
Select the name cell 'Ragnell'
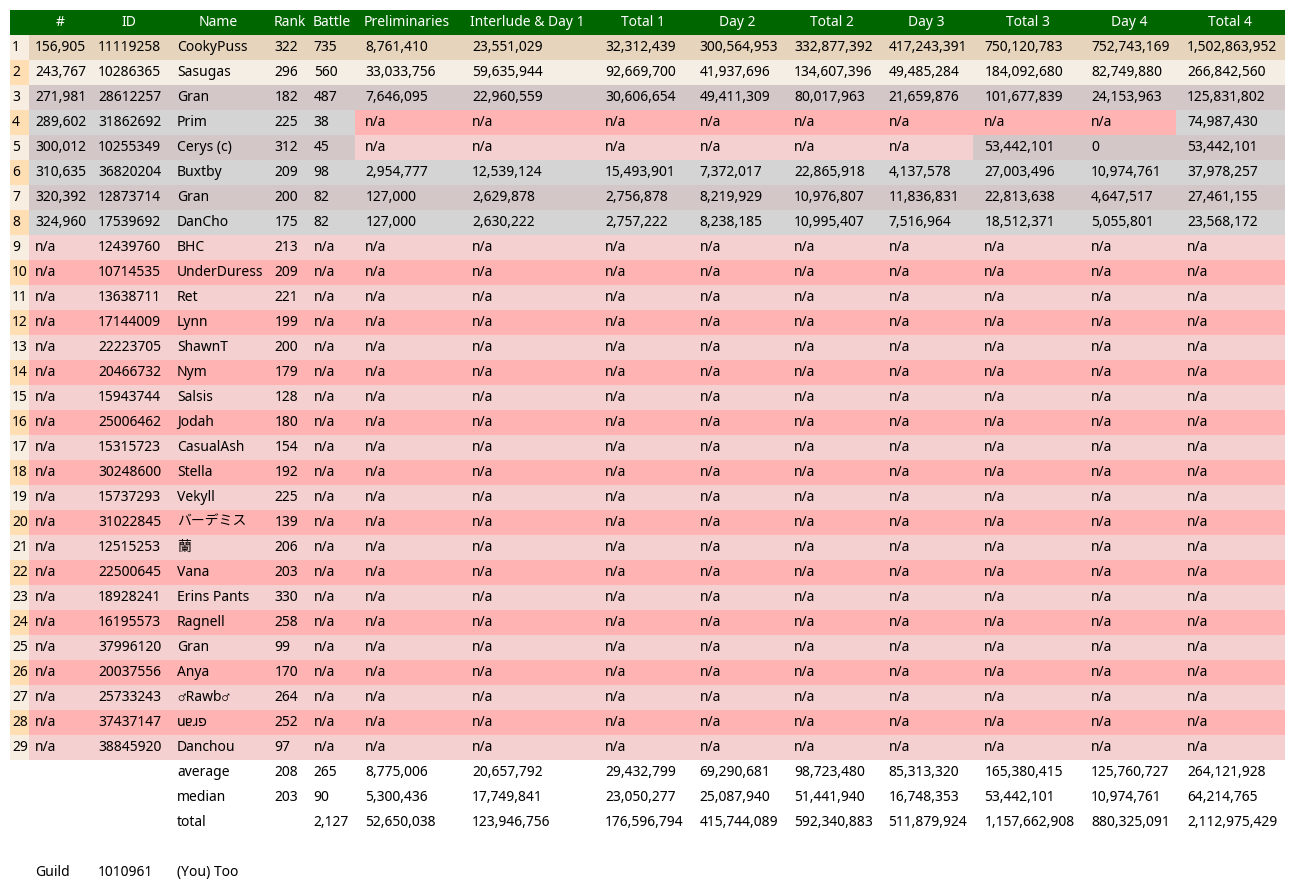tap(201, 621)
